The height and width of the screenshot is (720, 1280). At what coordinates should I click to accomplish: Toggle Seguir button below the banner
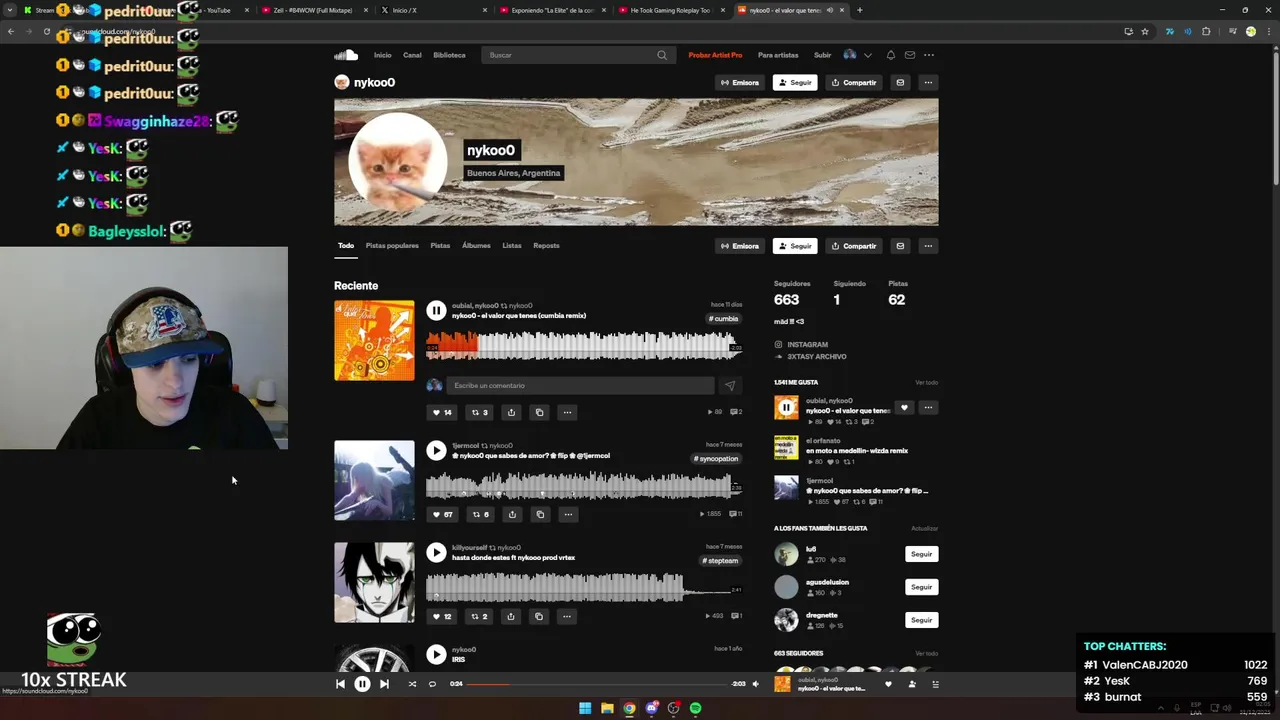click(x=795, y=246)
